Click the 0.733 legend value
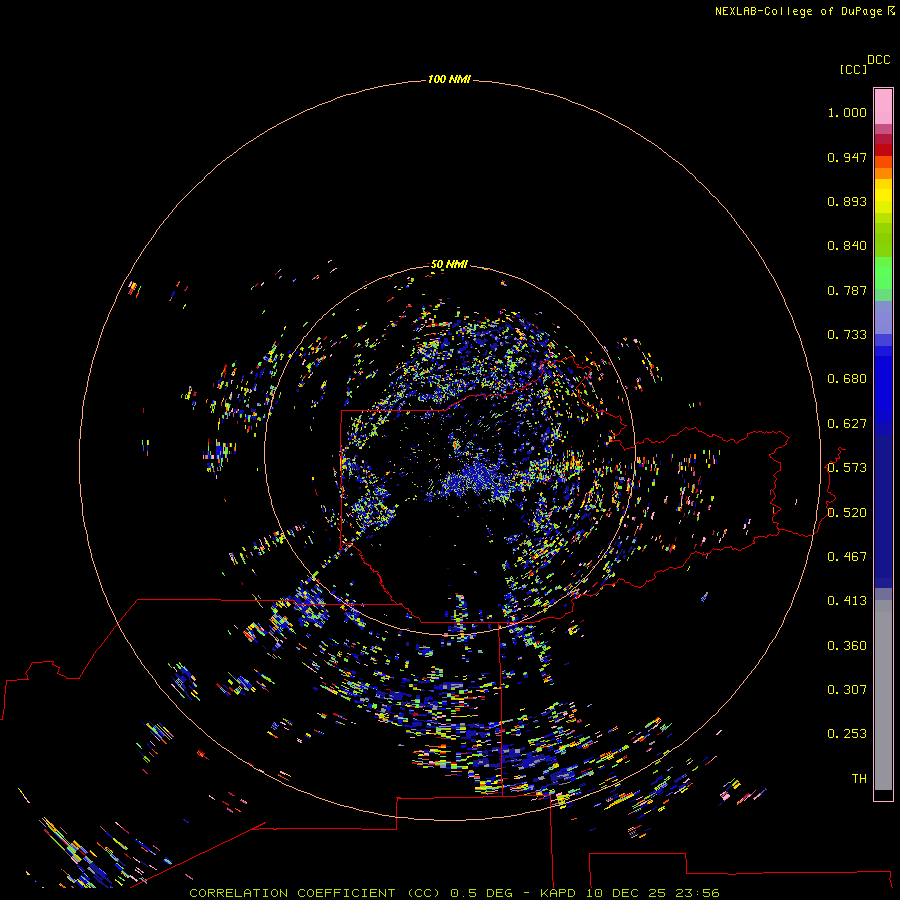 click(x=847, y=335)
